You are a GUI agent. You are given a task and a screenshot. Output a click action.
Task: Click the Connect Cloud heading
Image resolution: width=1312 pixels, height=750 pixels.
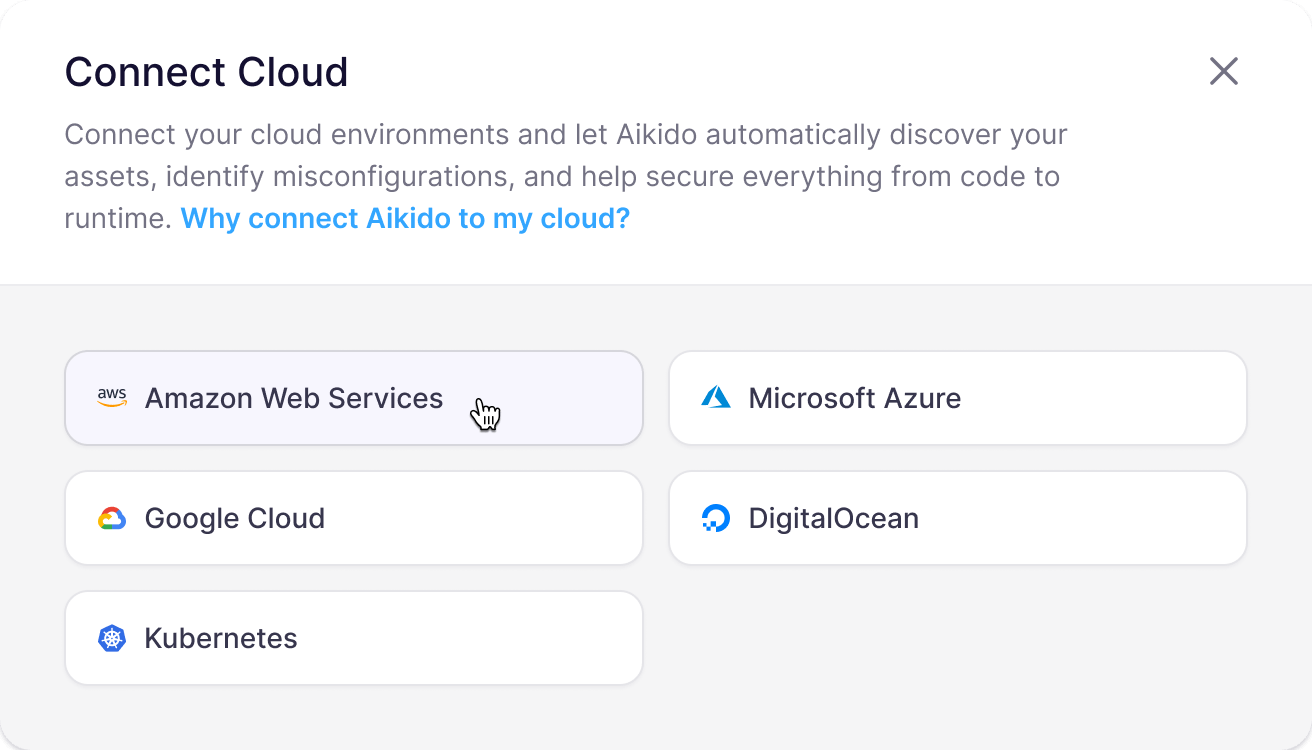pyautogui.click(x=206, y=72)
